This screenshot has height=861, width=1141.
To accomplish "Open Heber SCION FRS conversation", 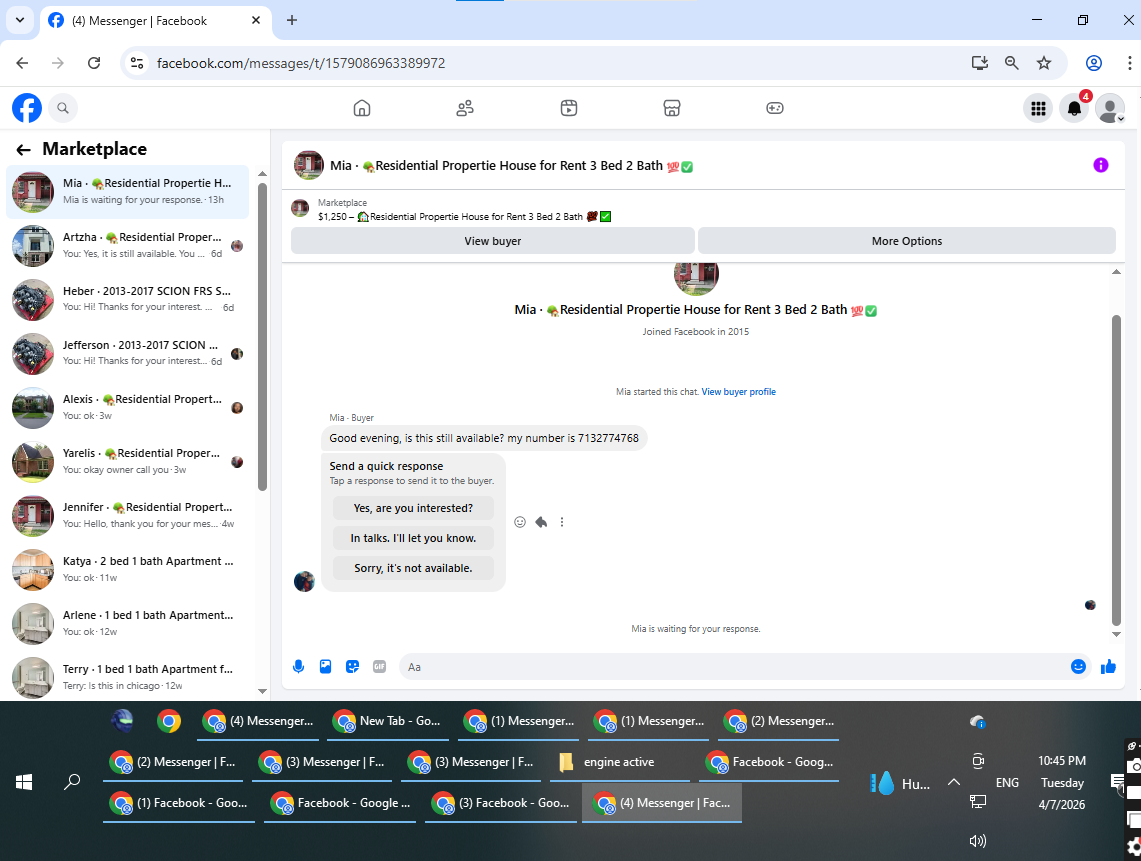I will tap(127, 299).
